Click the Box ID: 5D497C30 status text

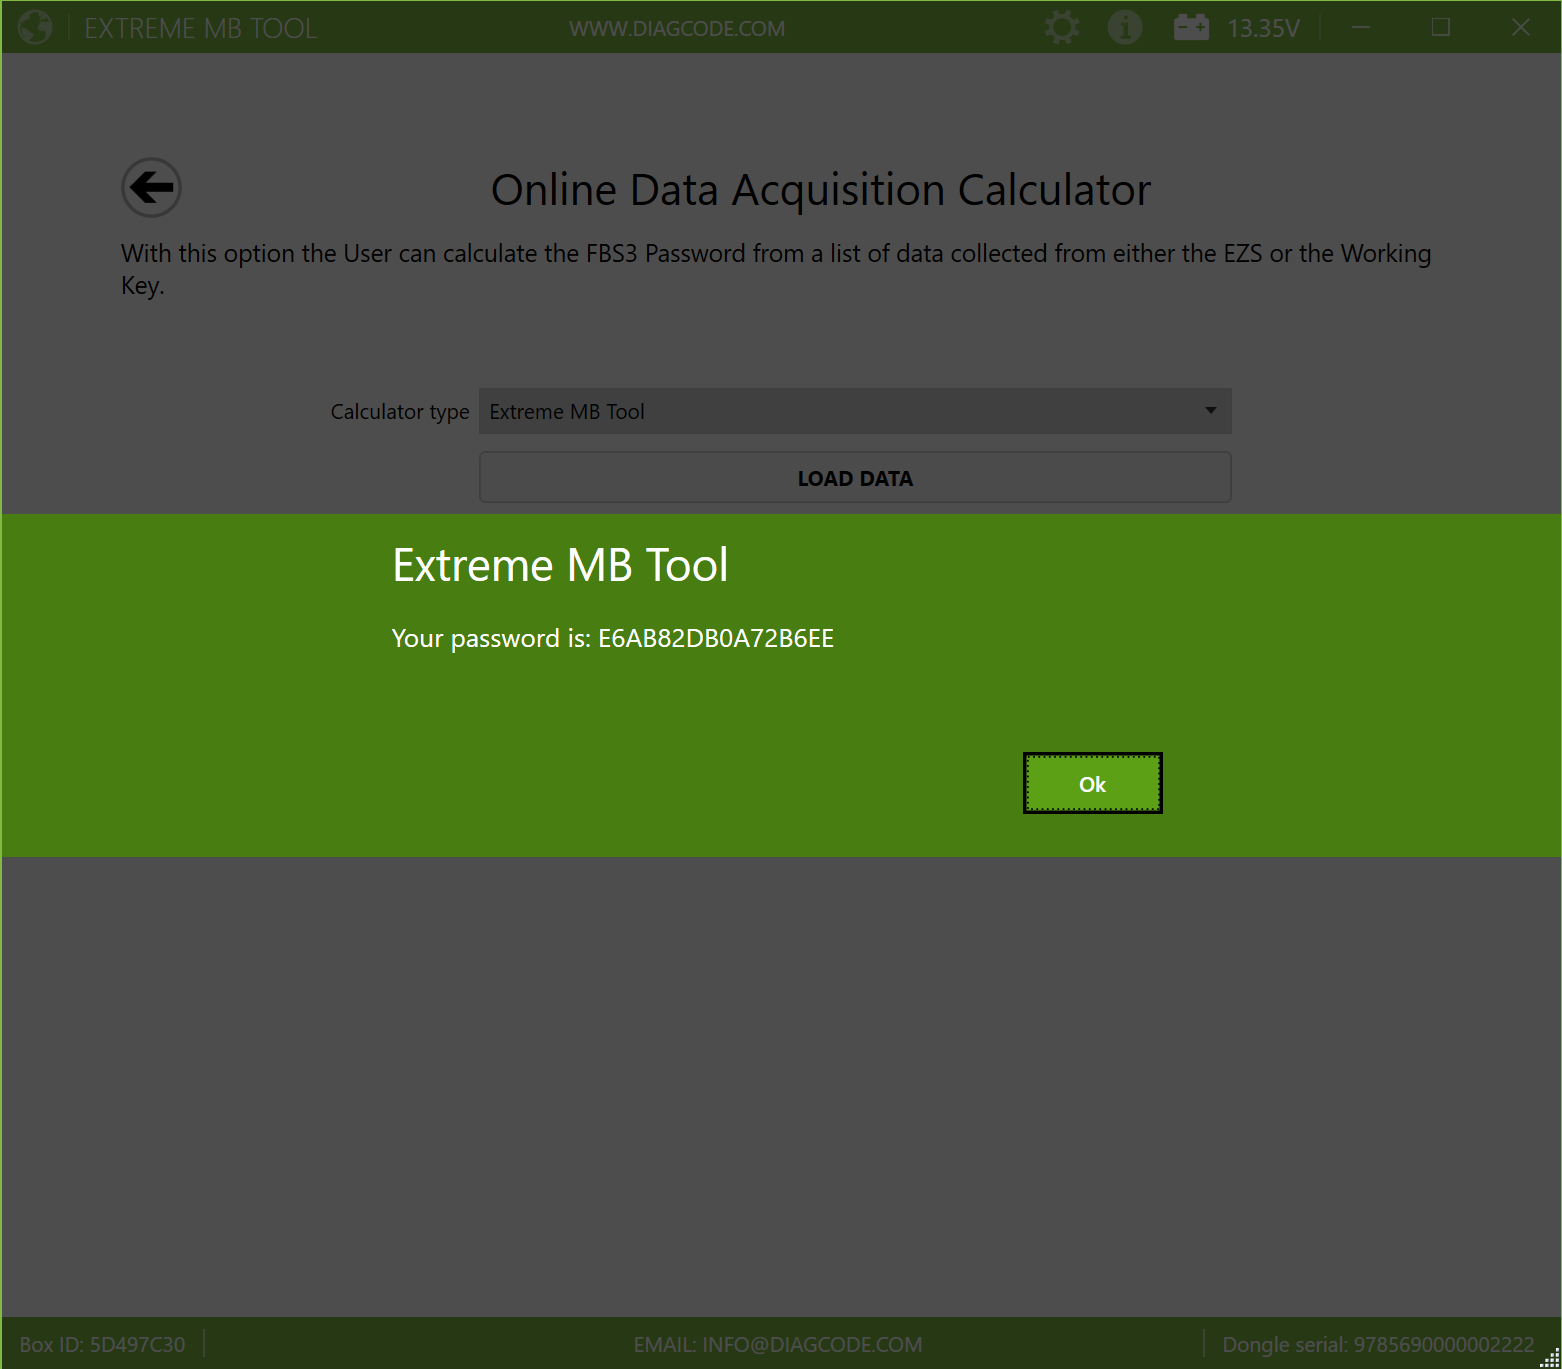point(102,1344)
